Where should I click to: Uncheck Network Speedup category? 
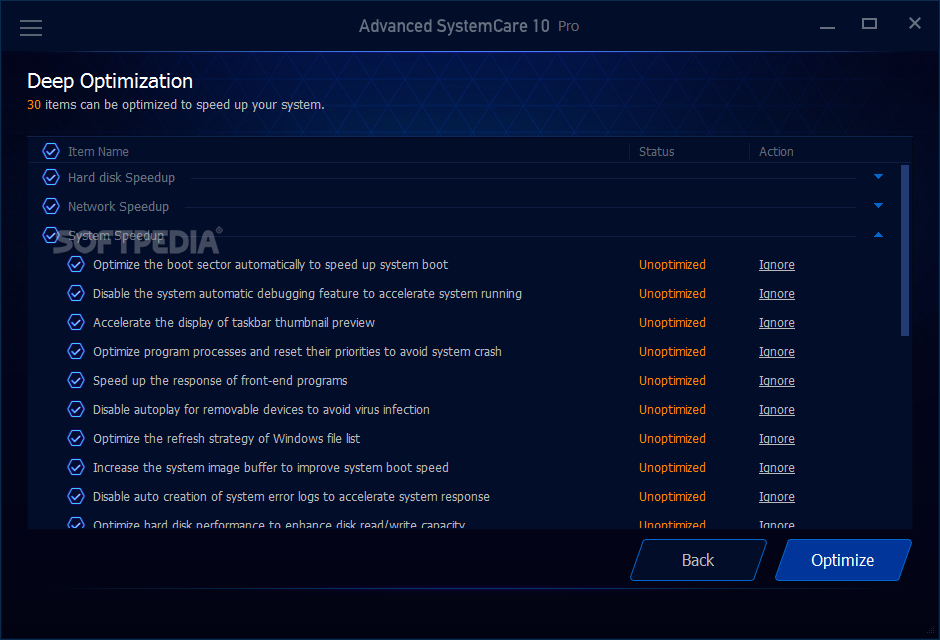(x=51, y=206)
